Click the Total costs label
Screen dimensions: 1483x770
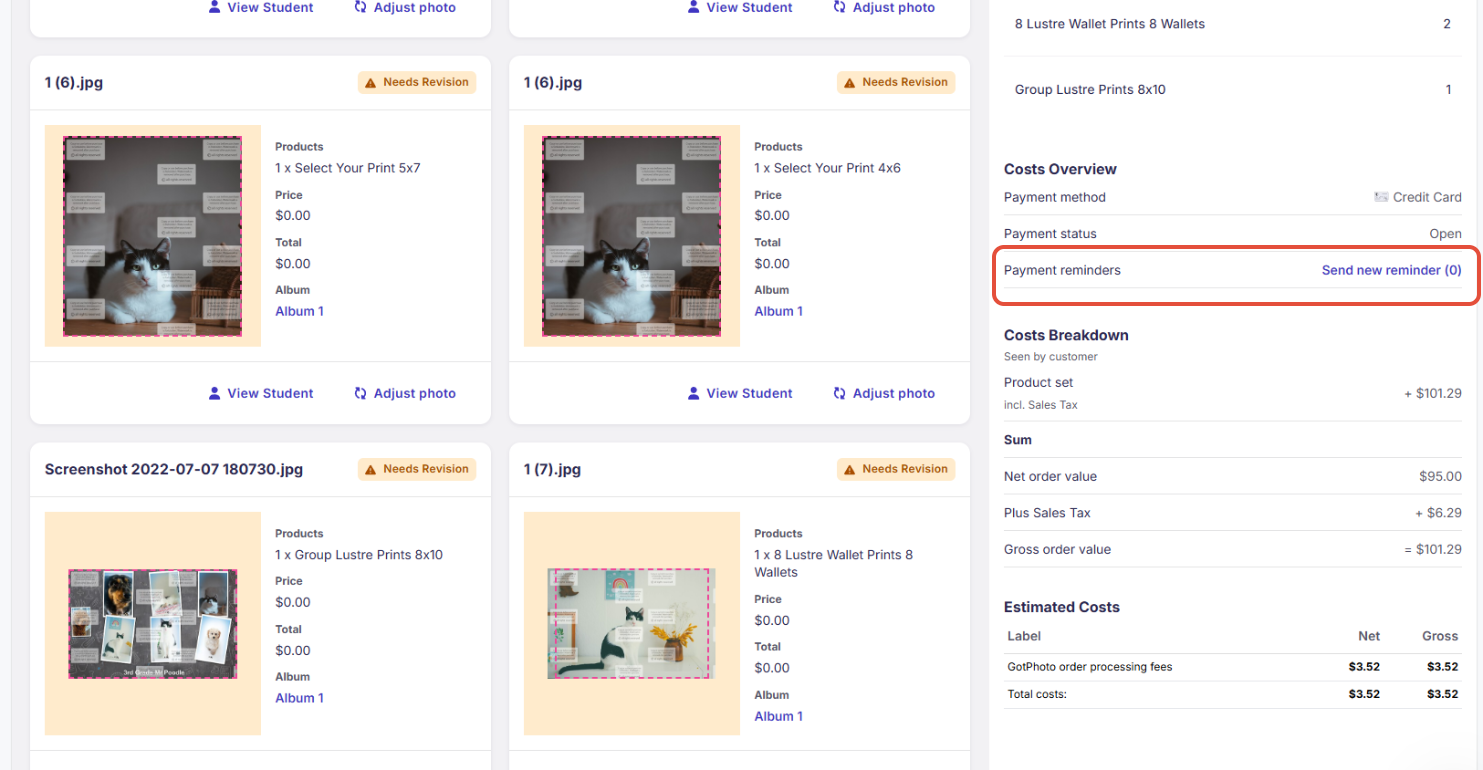(1037, 694)
